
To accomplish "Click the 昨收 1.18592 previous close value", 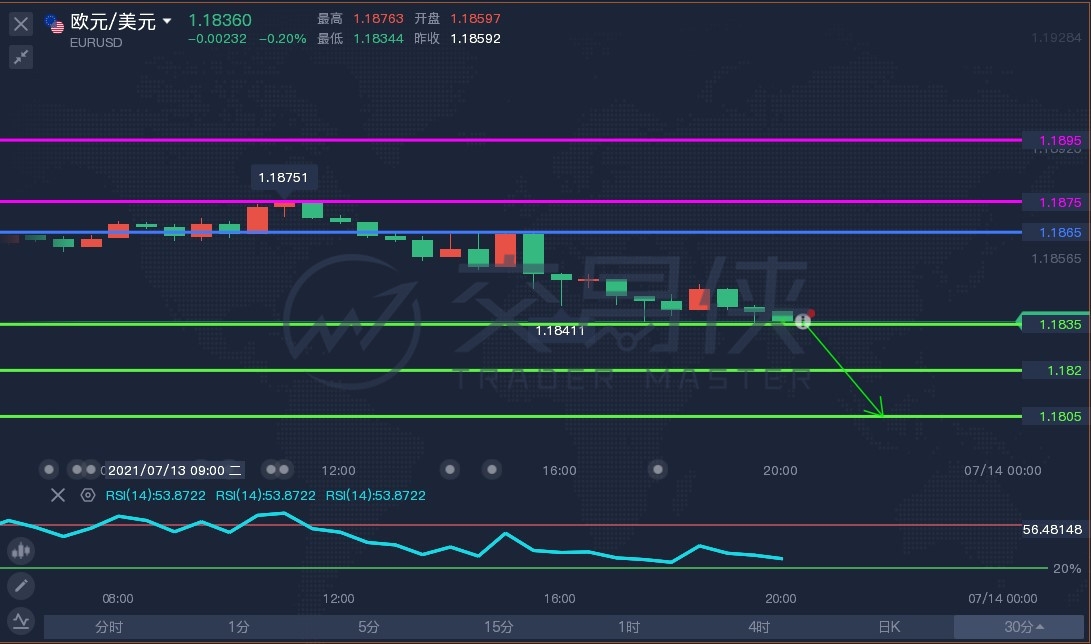I will point(475,38).
